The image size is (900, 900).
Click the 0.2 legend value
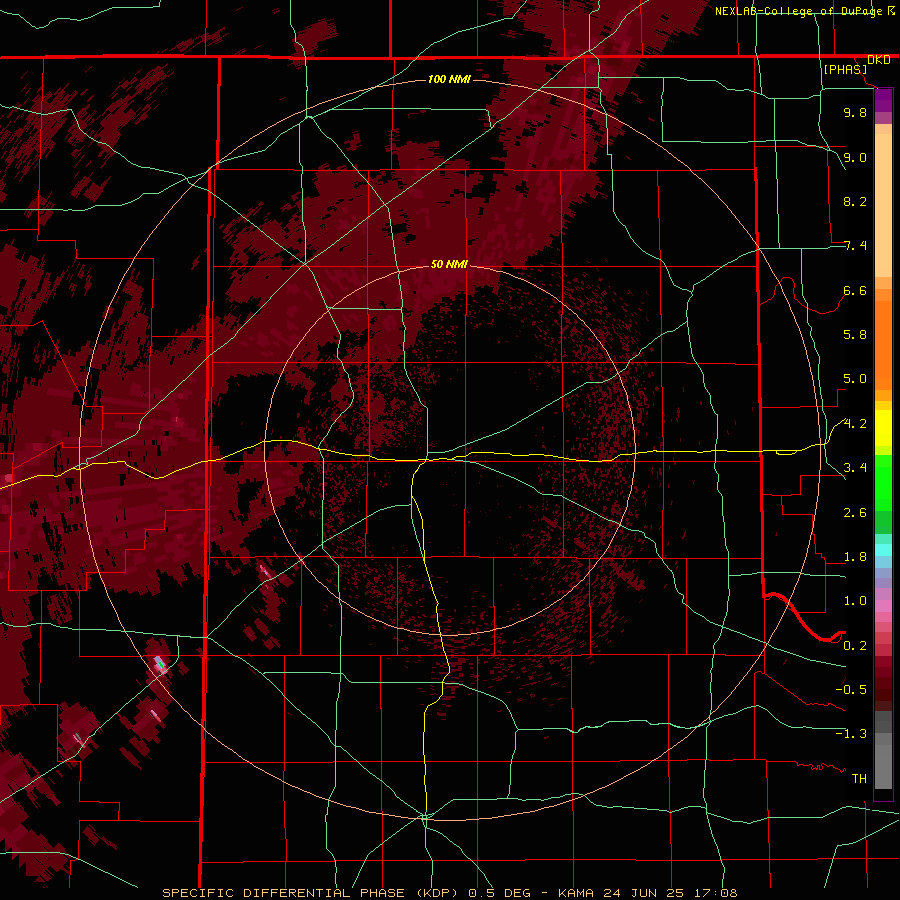tap(855, 646)
